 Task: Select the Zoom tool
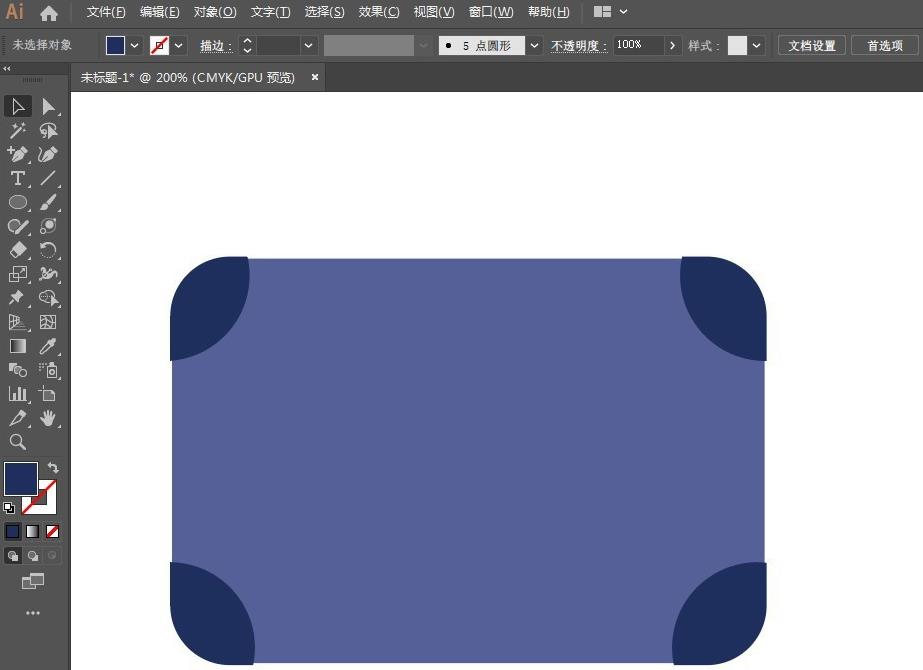(18, 442)
